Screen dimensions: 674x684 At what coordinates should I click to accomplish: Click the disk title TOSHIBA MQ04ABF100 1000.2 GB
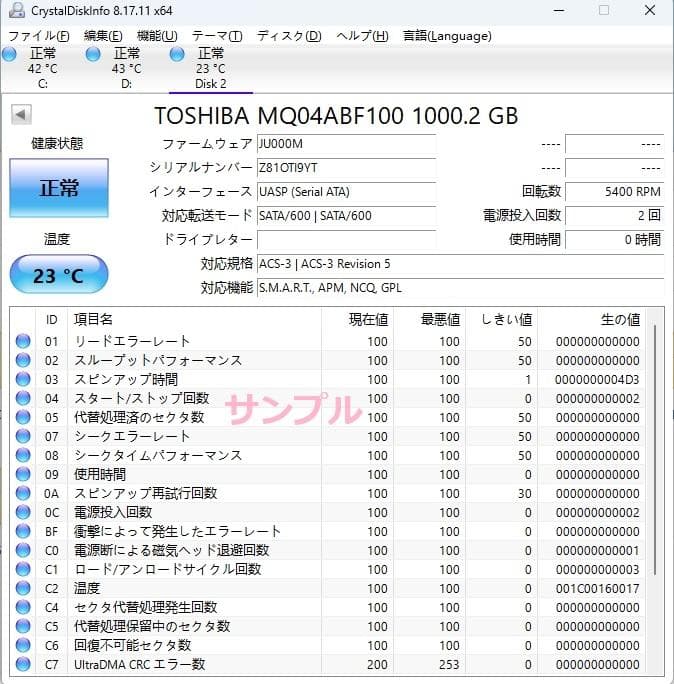[336, 116]
